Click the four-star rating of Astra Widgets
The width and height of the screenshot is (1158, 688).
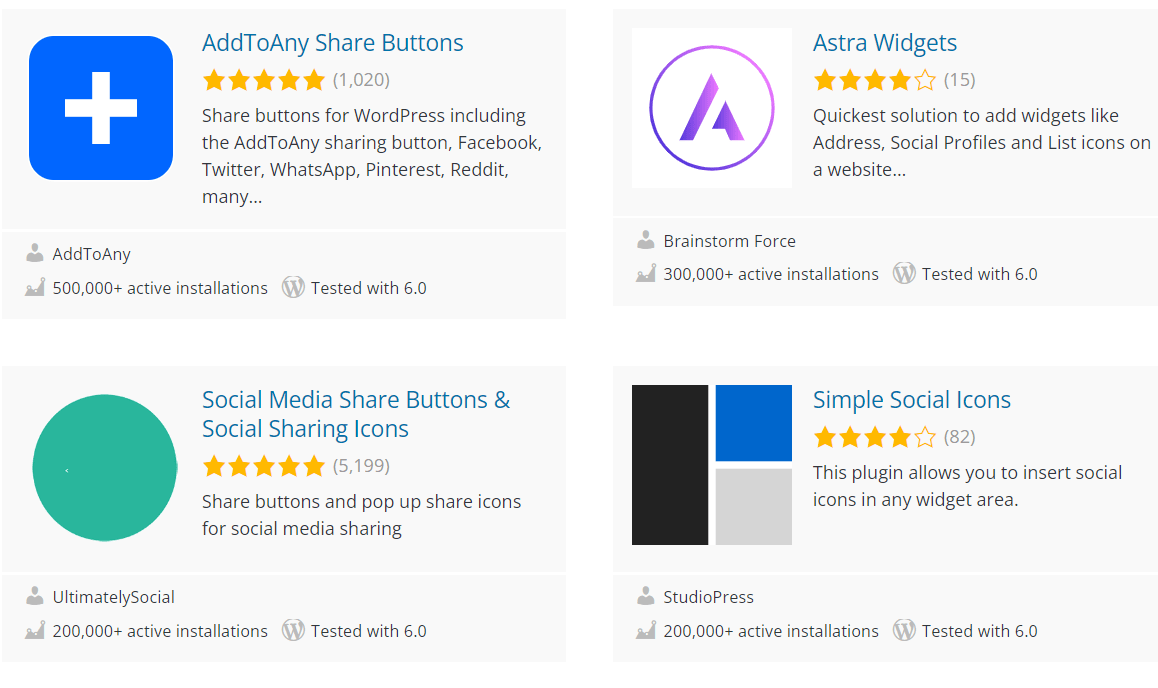874,79
